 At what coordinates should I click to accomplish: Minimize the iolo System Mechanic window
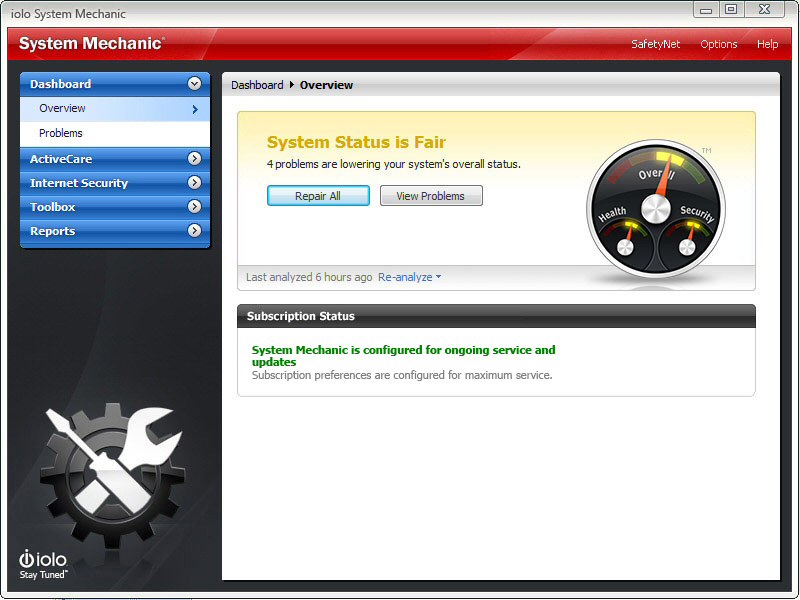click(706, 10)
